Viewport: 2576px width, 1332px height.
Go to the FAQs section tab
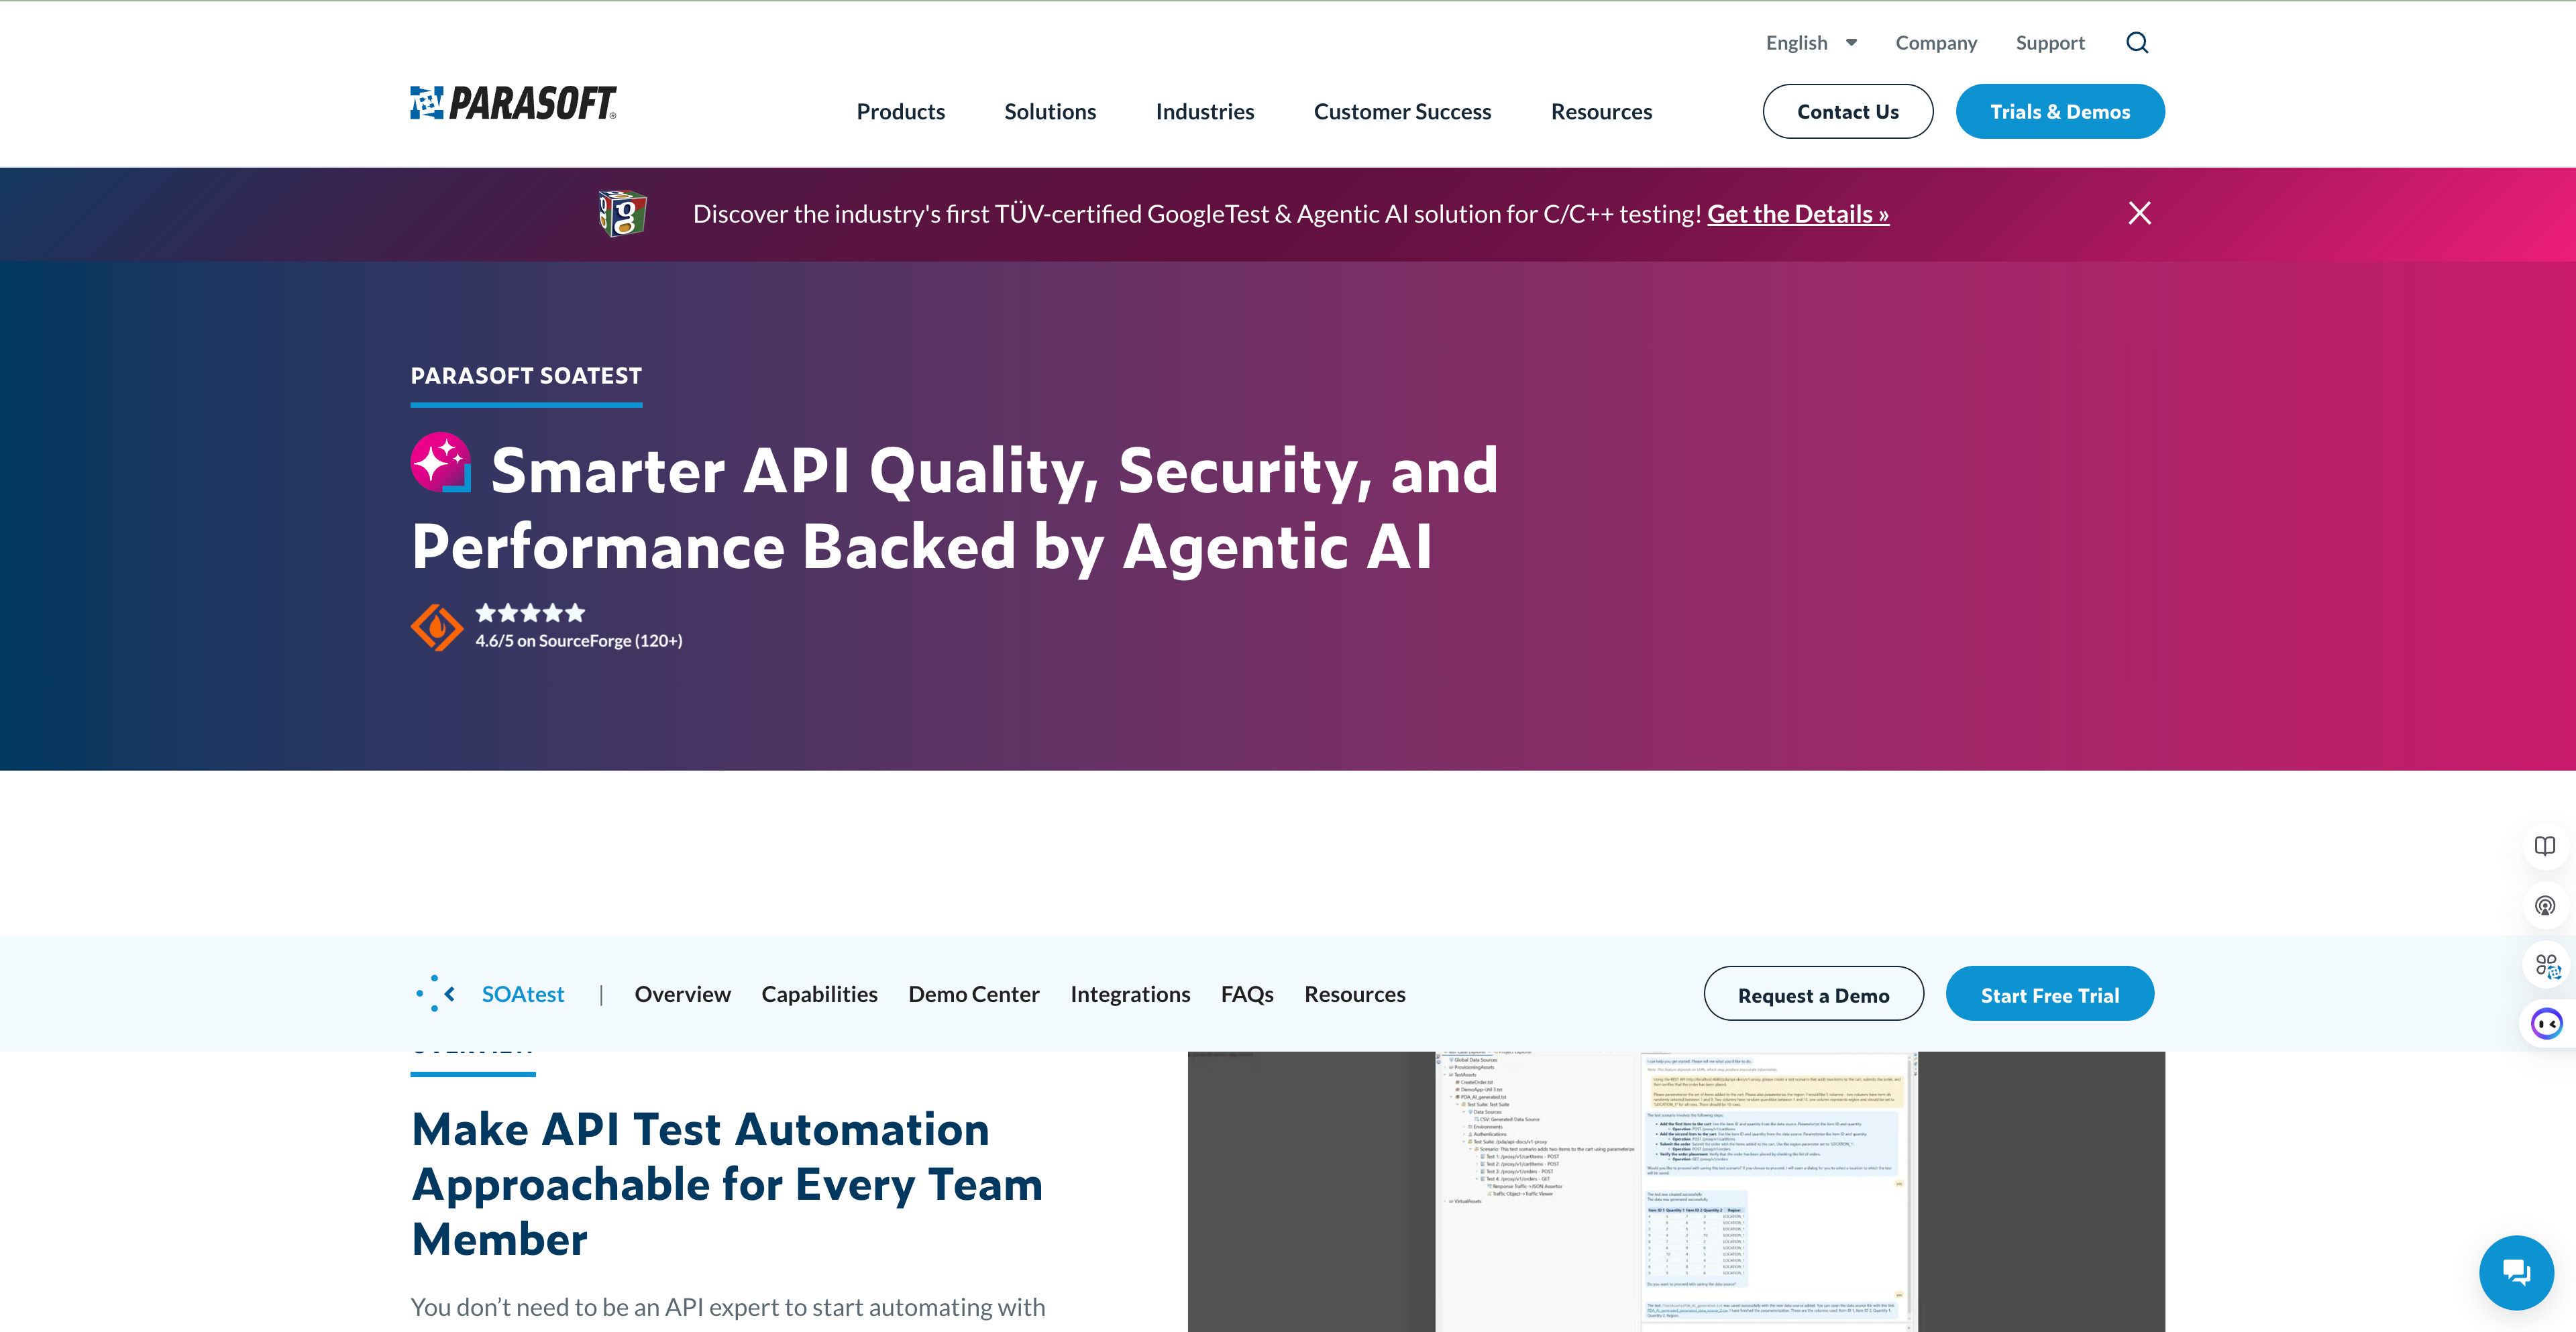(1247, 994)
